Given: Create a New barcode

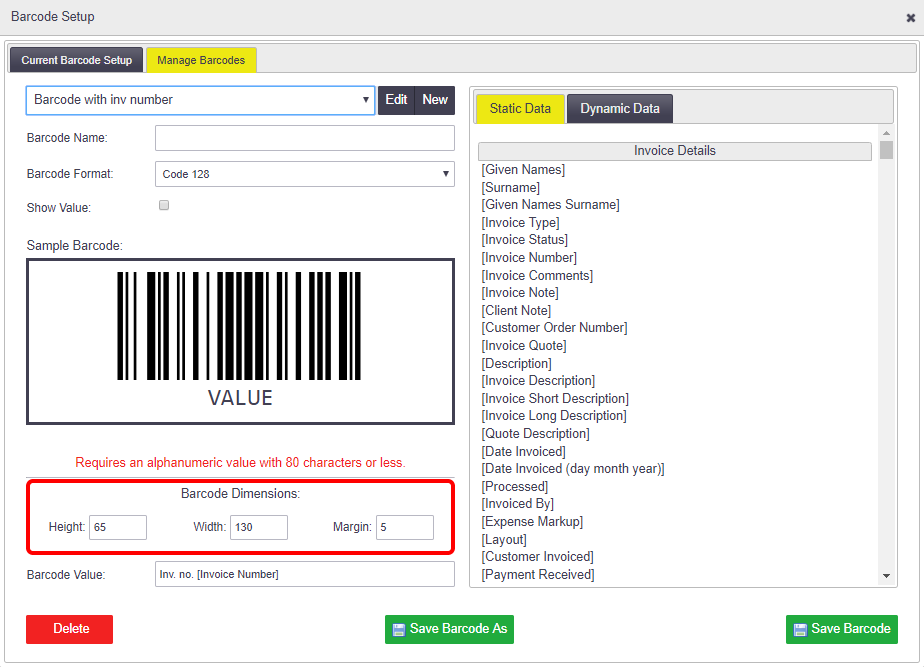Looking at the screenshot, I should [435, 100].
